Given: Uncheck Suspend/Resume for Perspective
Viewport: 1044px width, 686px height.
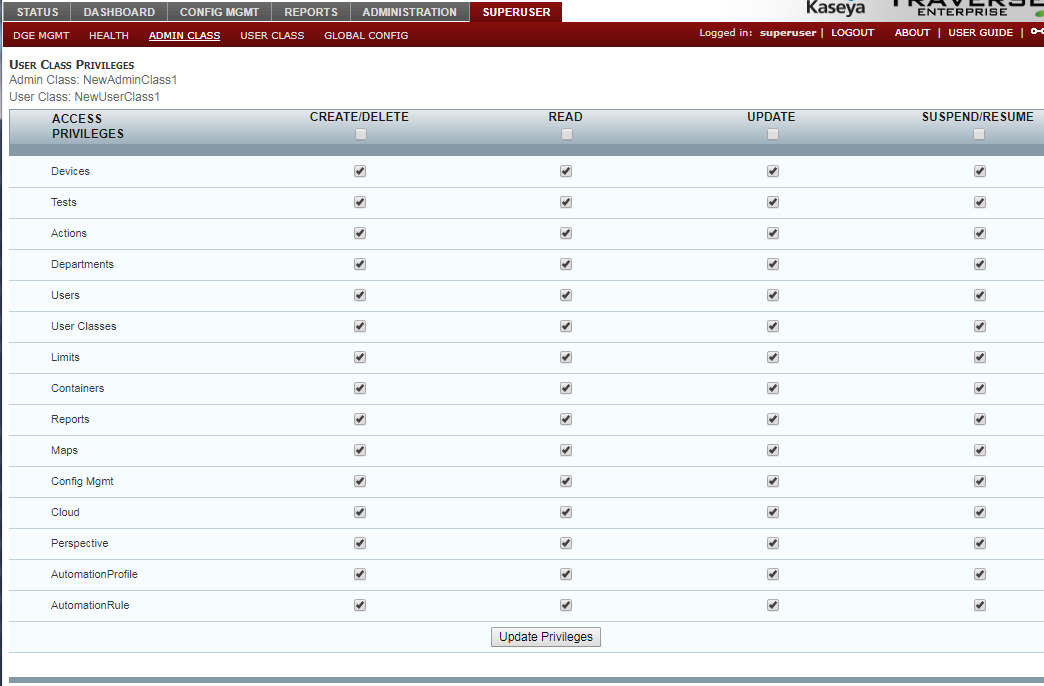Looking at the screenshot, I should coord(980,543).
